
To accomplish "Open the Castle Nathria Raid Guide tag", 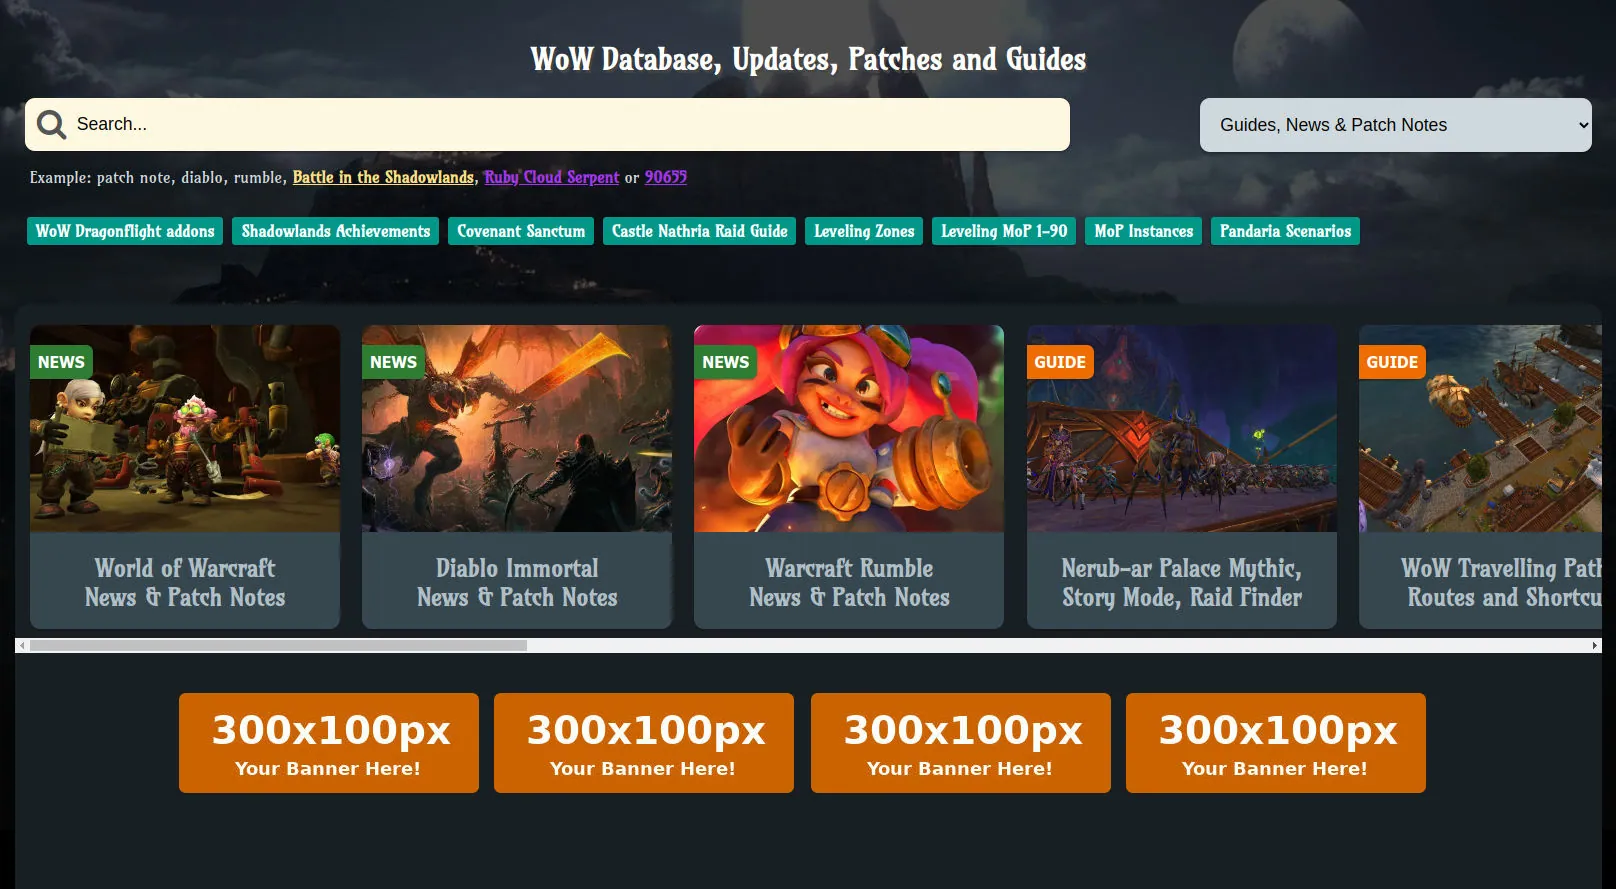I will coord(699,231).
